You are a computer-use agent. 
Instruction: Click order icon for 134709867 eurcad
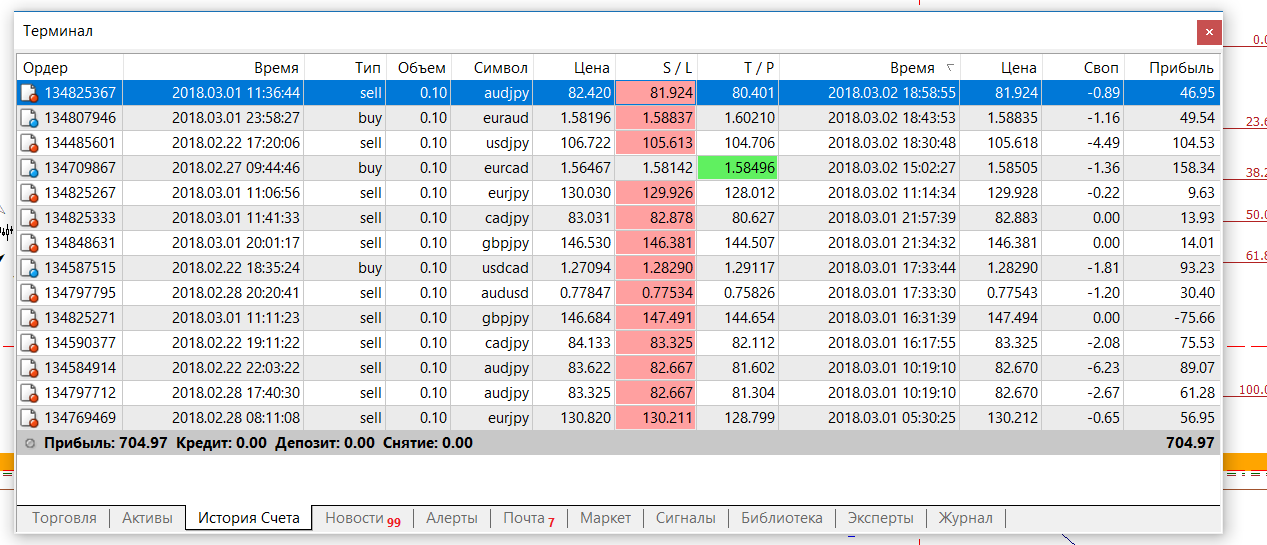pyautogui.click(x=31, y=168)
